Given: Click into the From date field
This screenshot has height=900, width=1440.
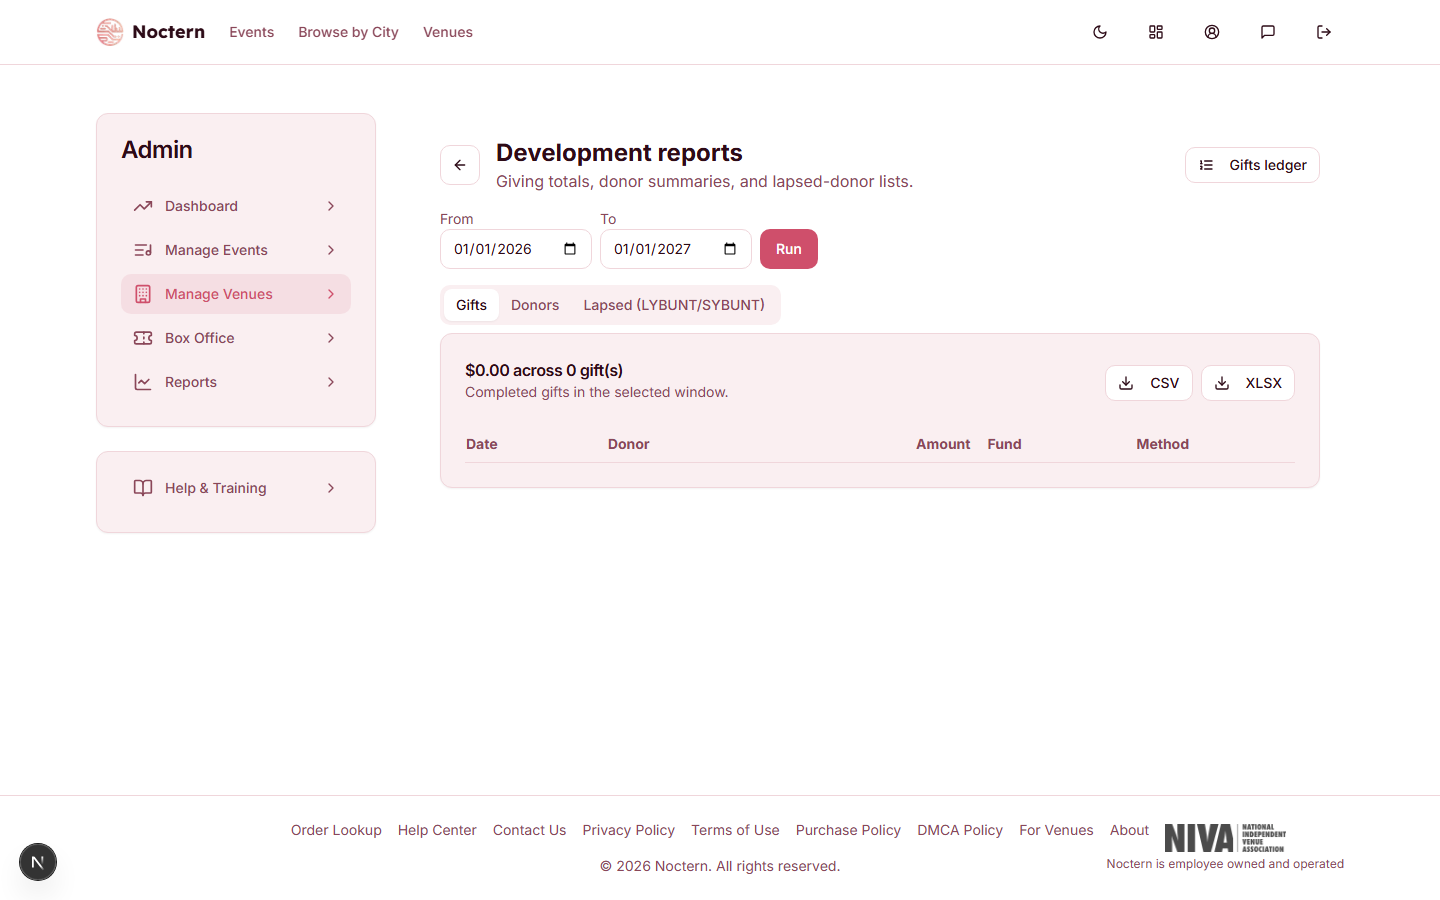Looking at the screenshot, I should [516, 249].
